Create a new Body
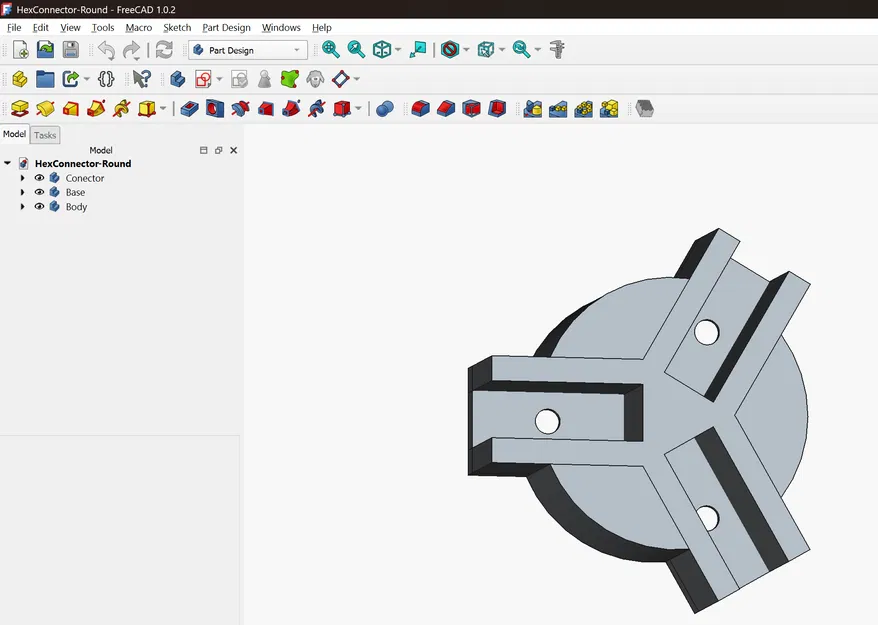The image size is (878, 625). 177,78
